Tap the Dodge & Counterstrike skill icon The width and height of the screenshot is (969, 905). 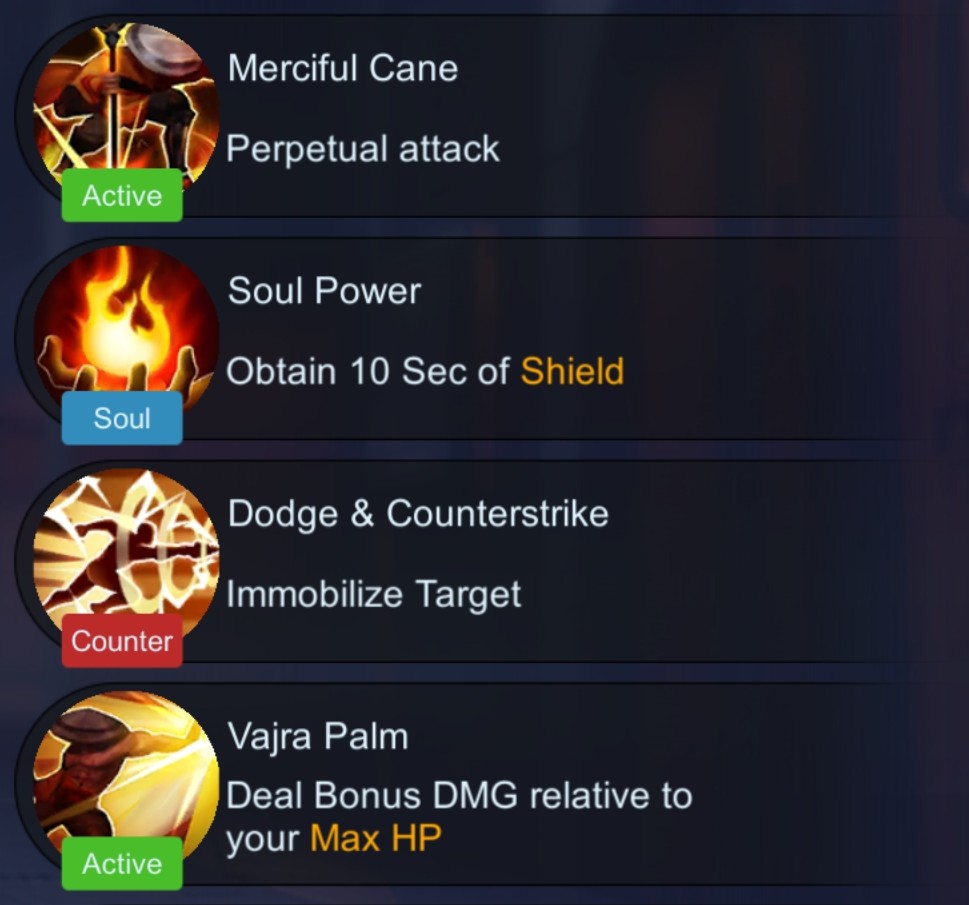125,553
